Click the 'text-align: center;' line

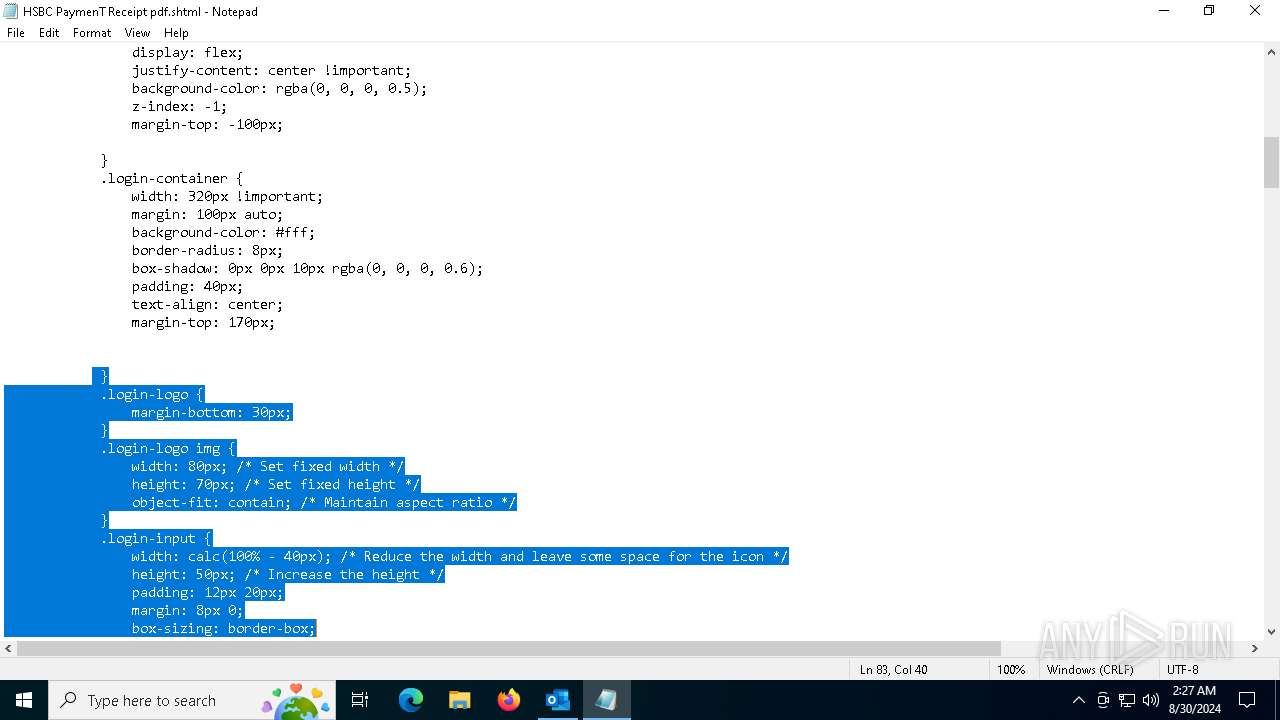coord(207,304)
